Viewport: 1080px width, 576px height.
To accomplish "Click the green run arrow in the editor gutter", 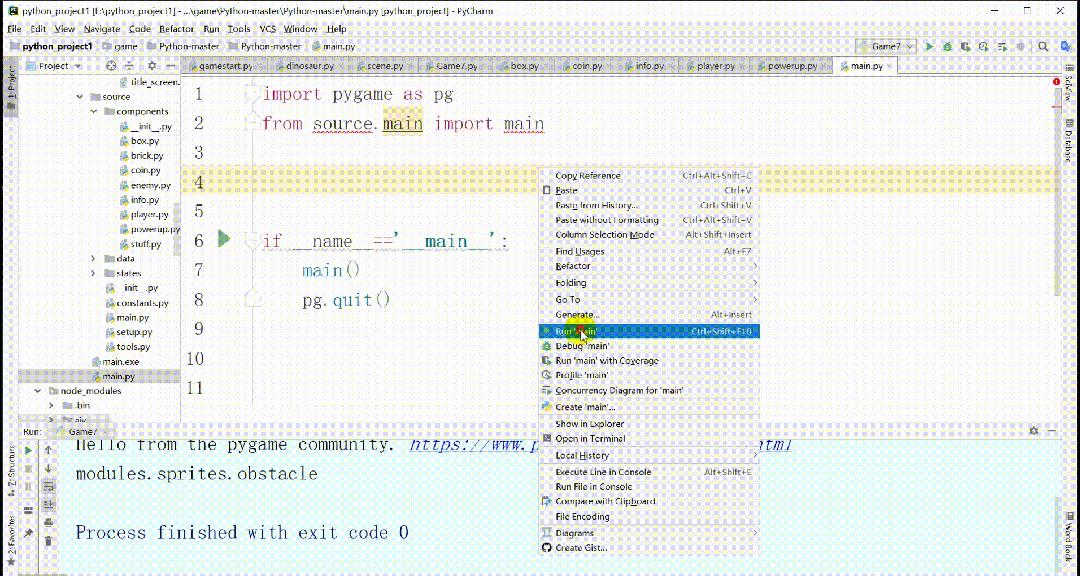I will point(224,239).
